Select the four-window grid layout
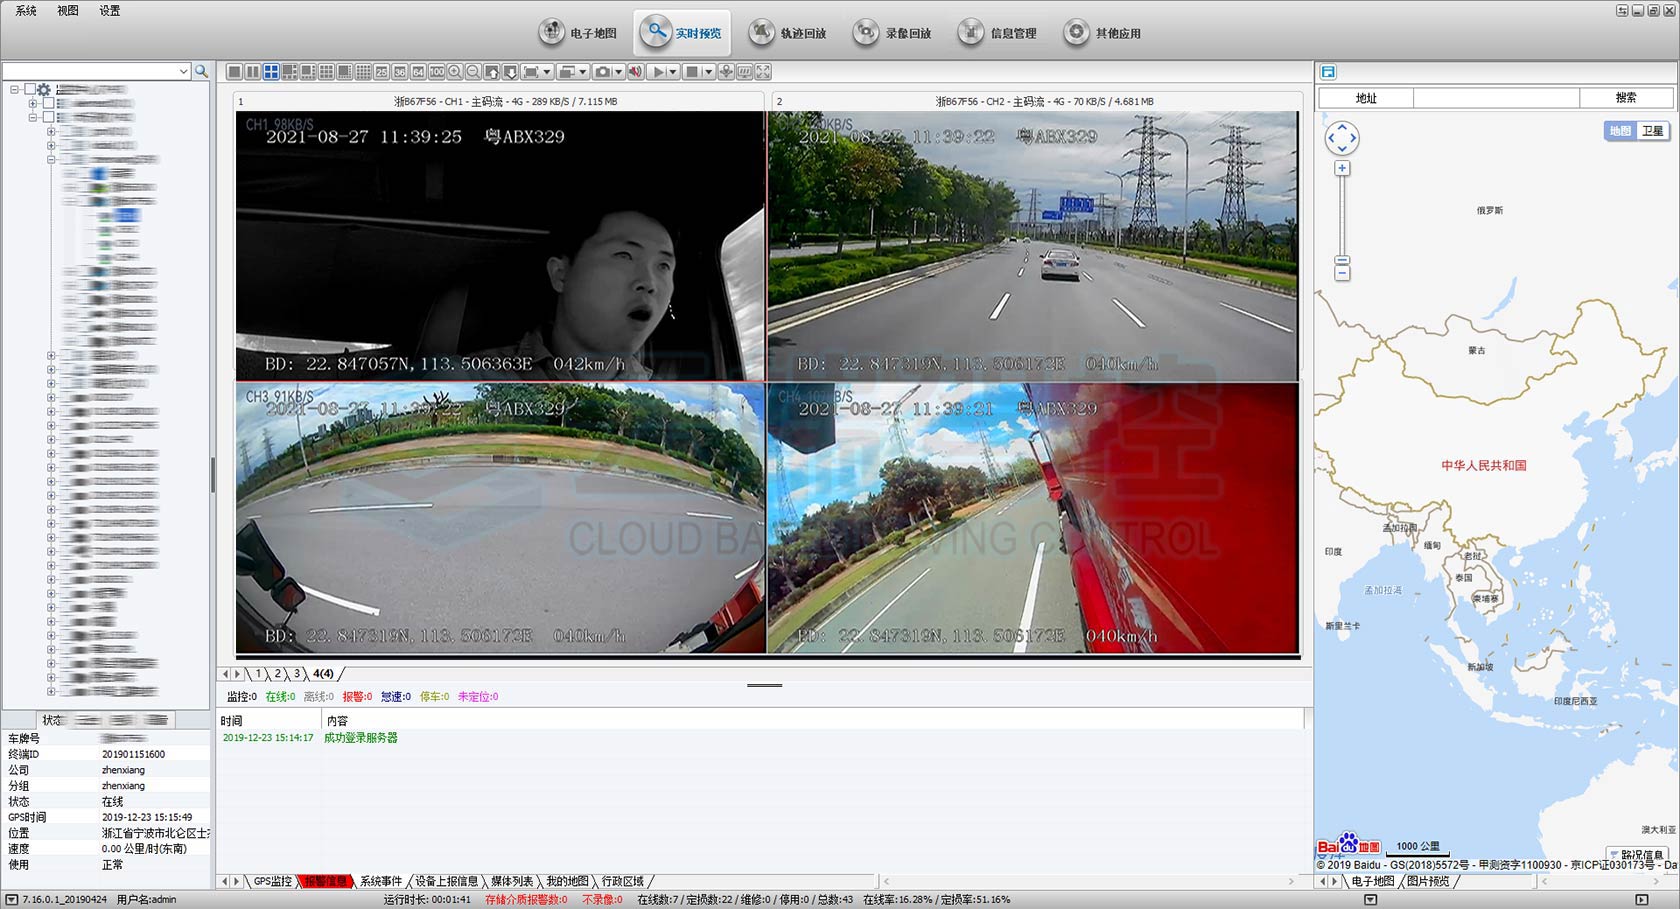This screenshot has width=1680, height=909. click(x=271, y=72)
